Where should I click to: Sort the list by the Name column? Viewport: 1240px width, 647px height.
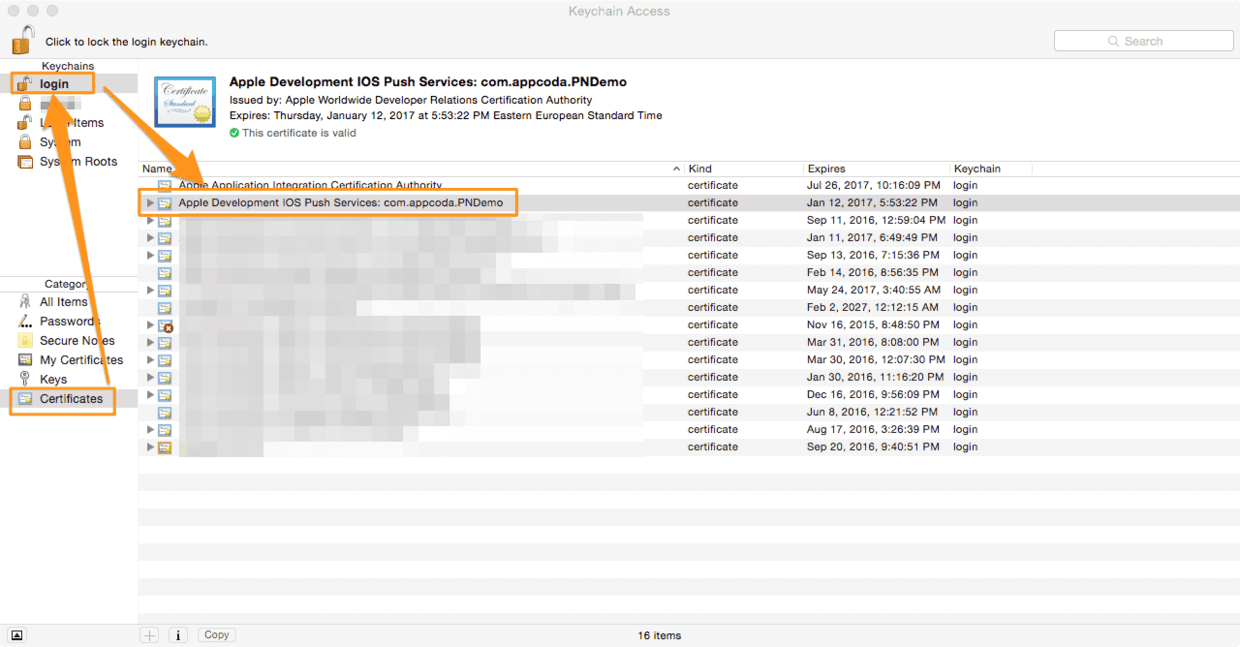click(412, 169)
